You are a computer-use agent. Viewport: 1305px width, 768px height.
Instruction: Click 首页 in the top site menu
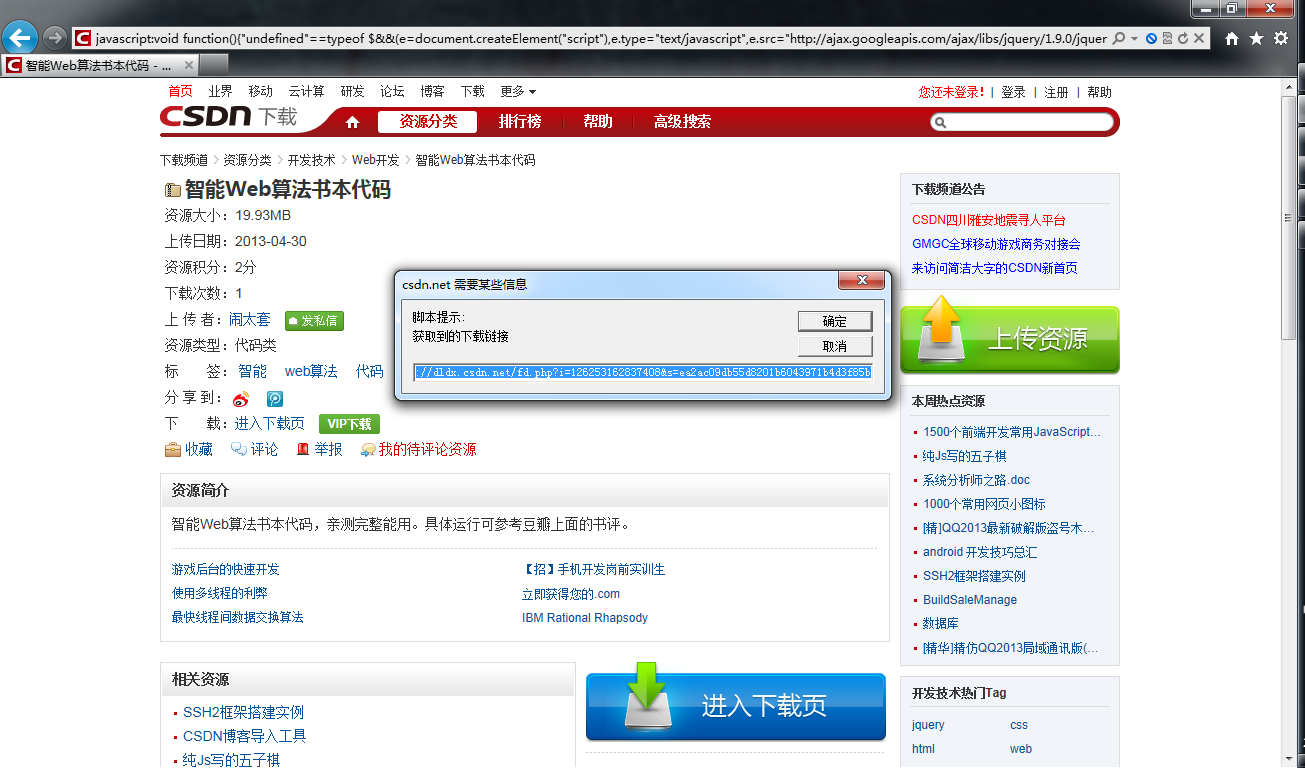coord(180,91)
